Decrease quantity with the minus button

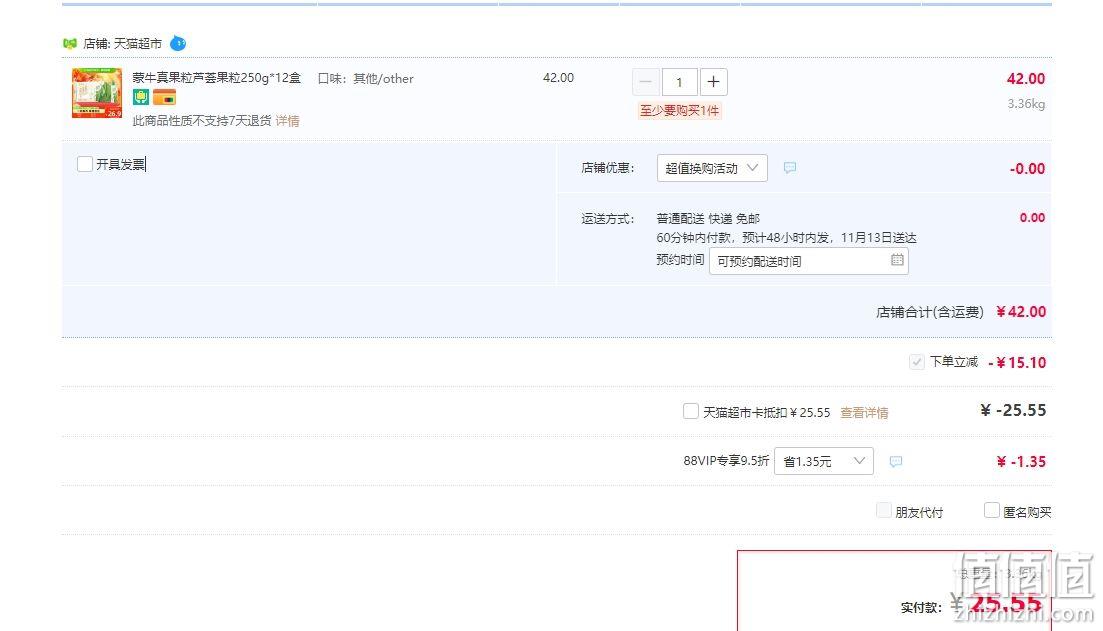(645, 82)
